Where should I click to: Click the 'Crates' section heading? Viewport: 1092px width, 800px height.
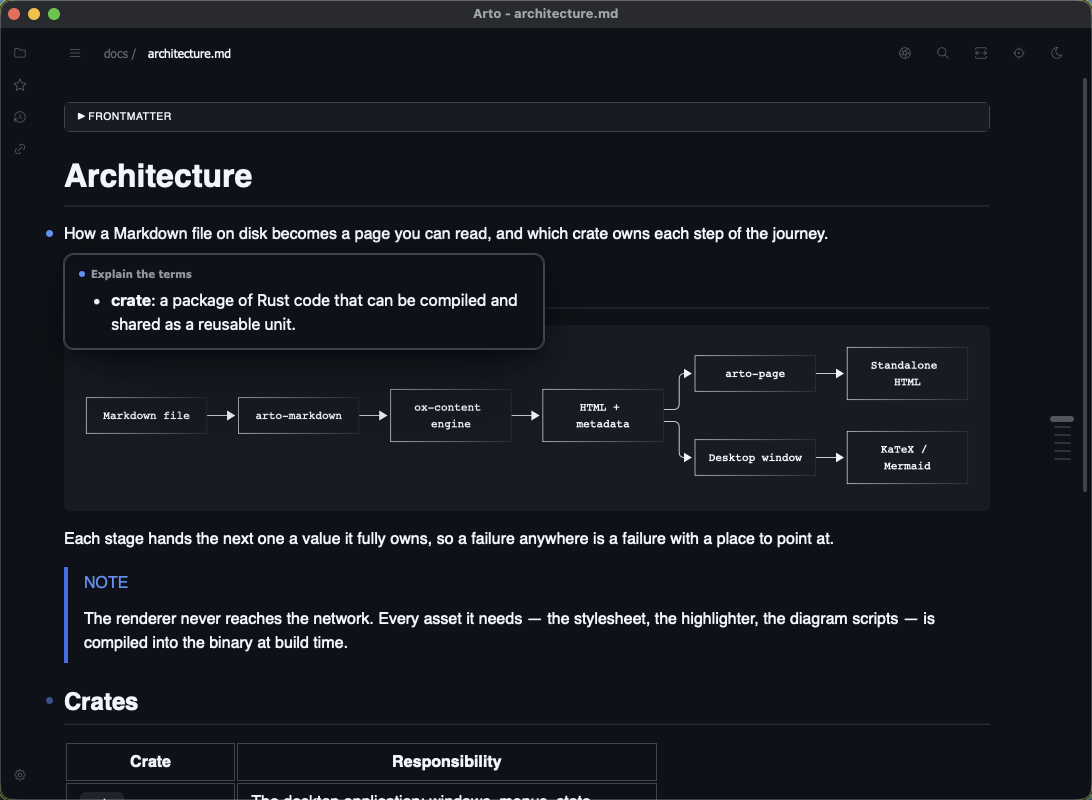tap(101, 701)
